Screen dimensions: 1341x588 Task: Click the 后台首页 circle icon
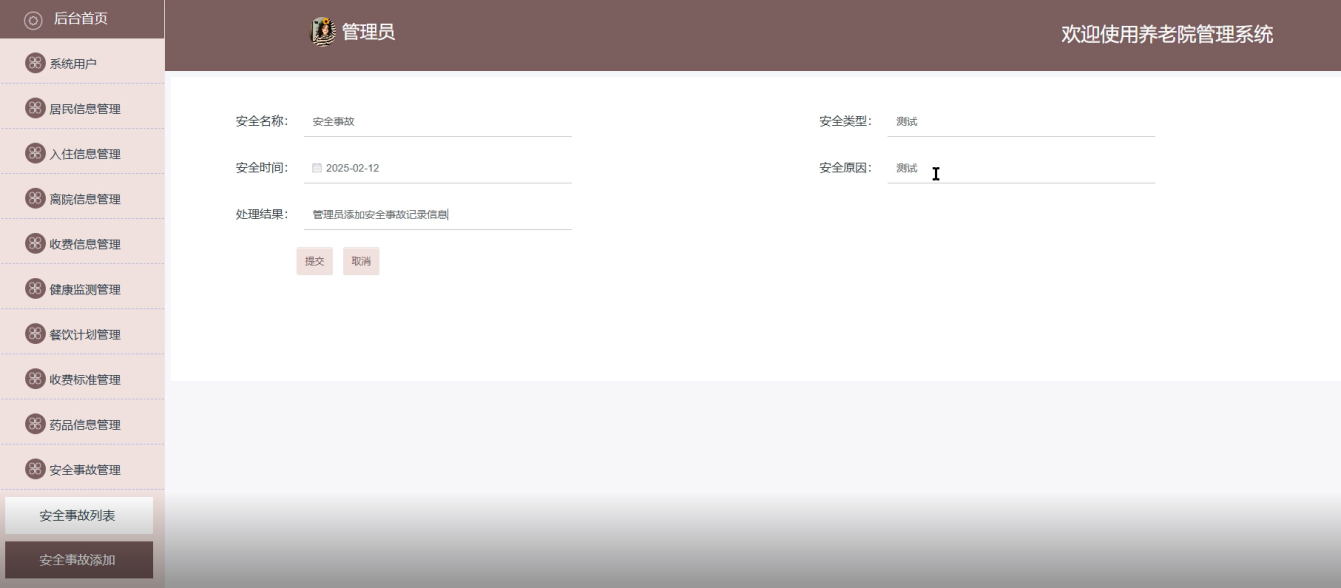33,20
